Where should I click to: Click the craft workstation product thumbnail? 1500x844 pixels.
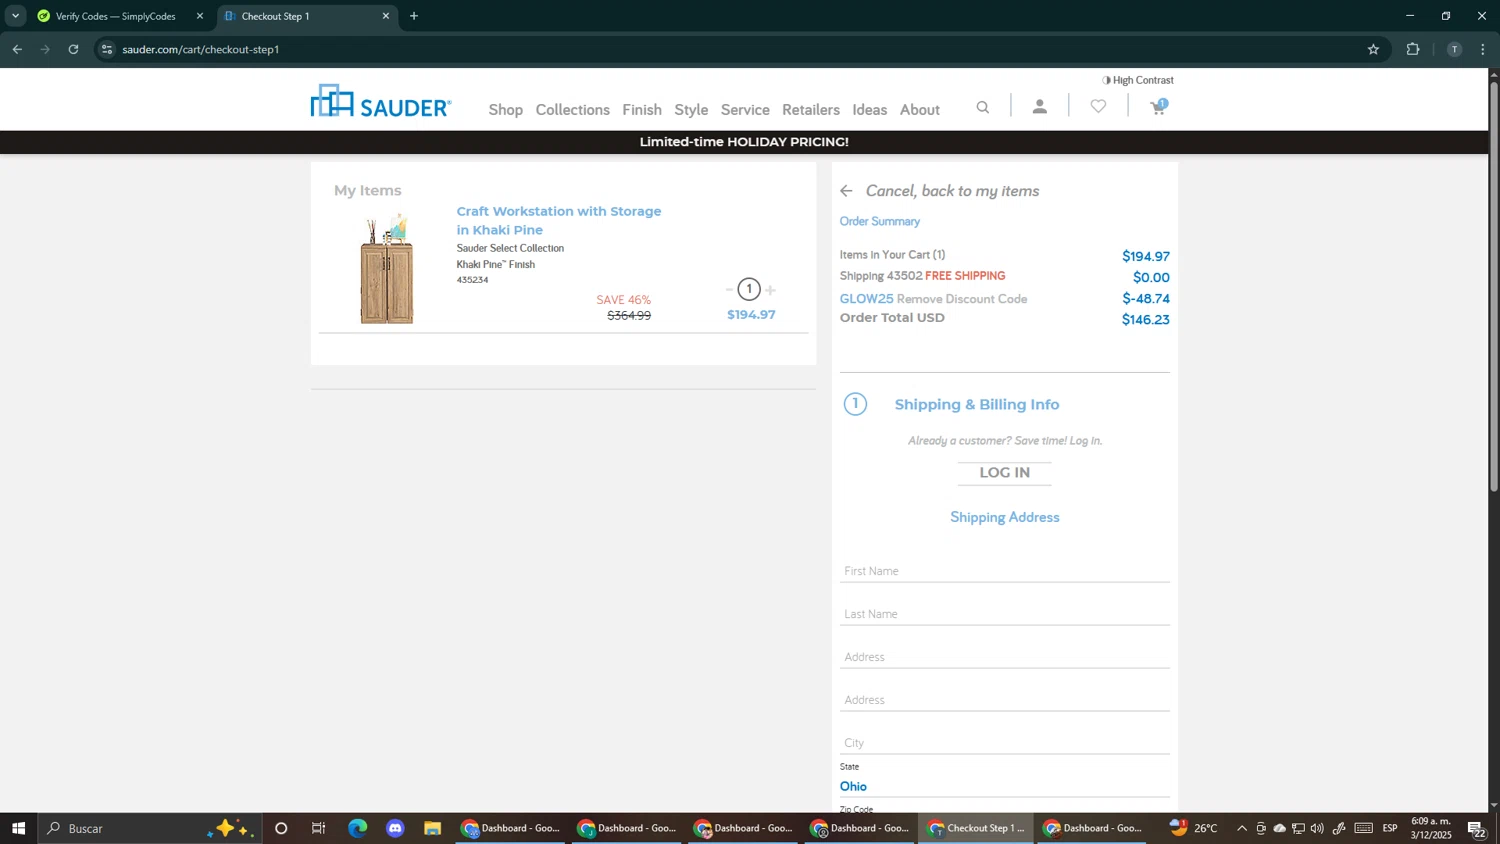tap(387, 268)
